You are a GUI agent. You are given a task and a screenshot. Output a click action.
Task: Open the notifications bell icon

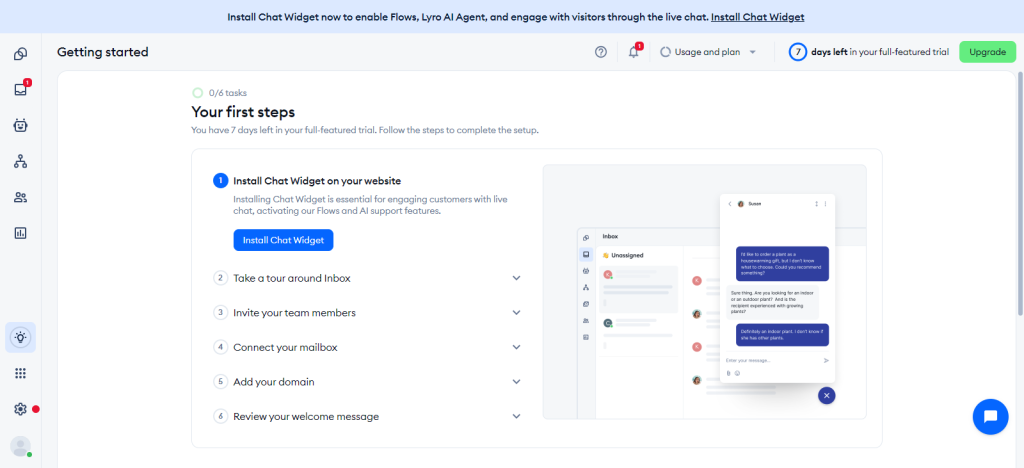click(x=633, y=52)
